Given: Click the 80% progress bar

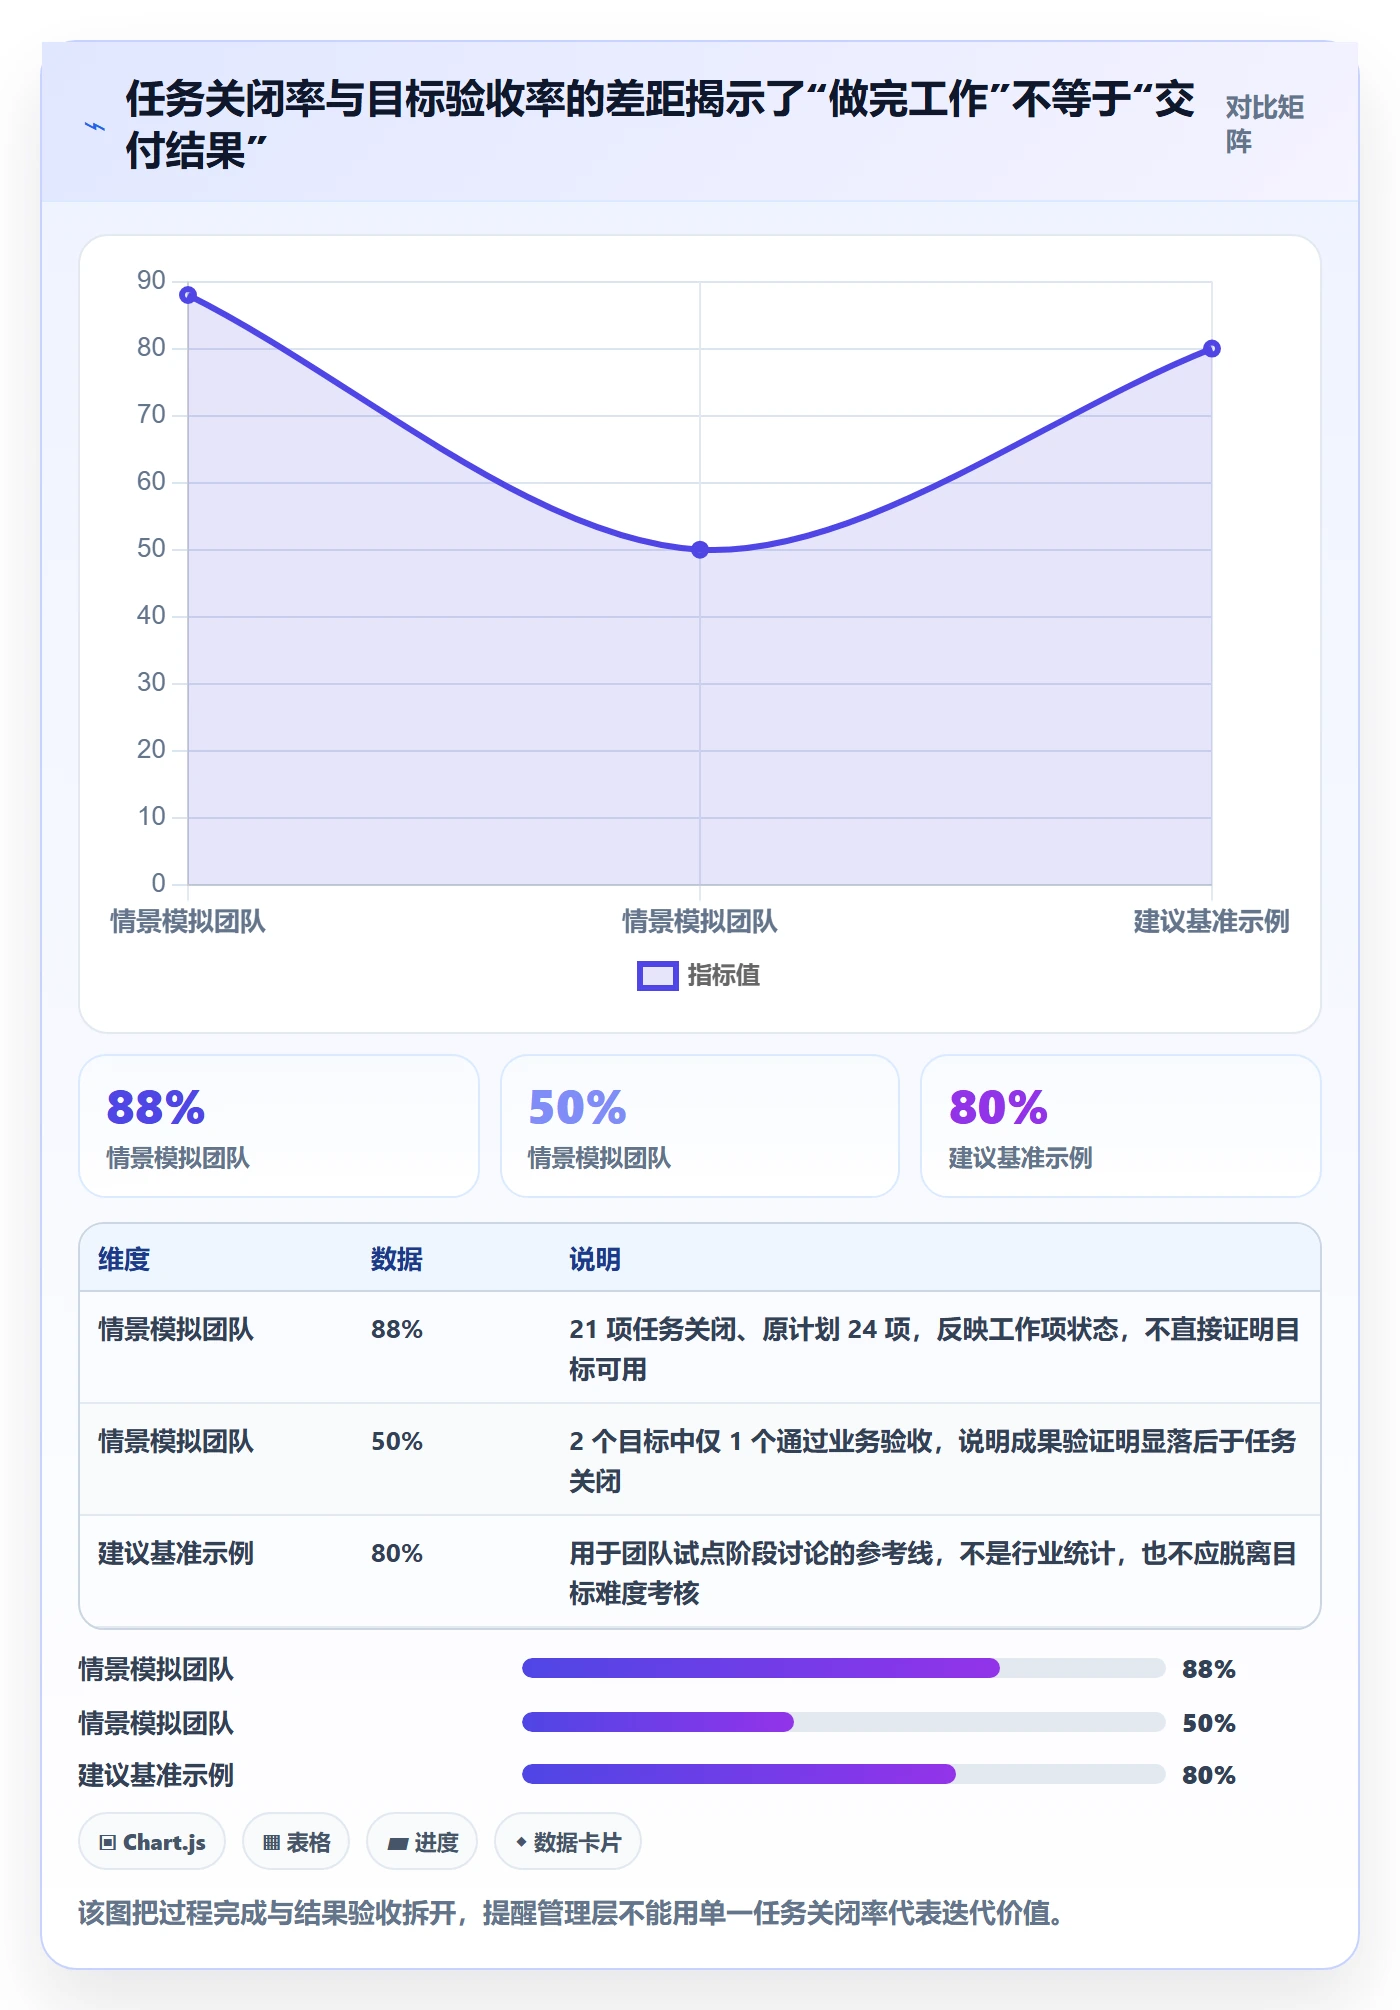Looking at the screenshot, I should point(843,1774).
